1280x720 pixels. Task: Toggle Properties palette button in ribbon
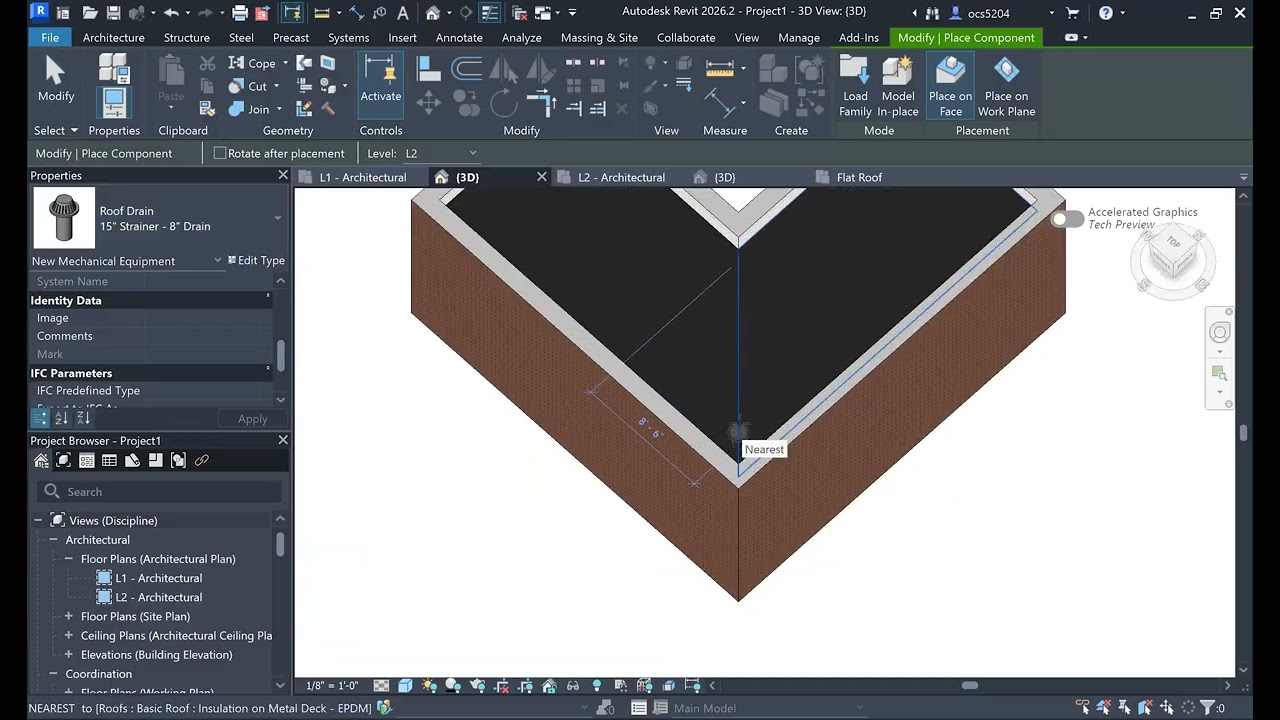tap(114, 102)
